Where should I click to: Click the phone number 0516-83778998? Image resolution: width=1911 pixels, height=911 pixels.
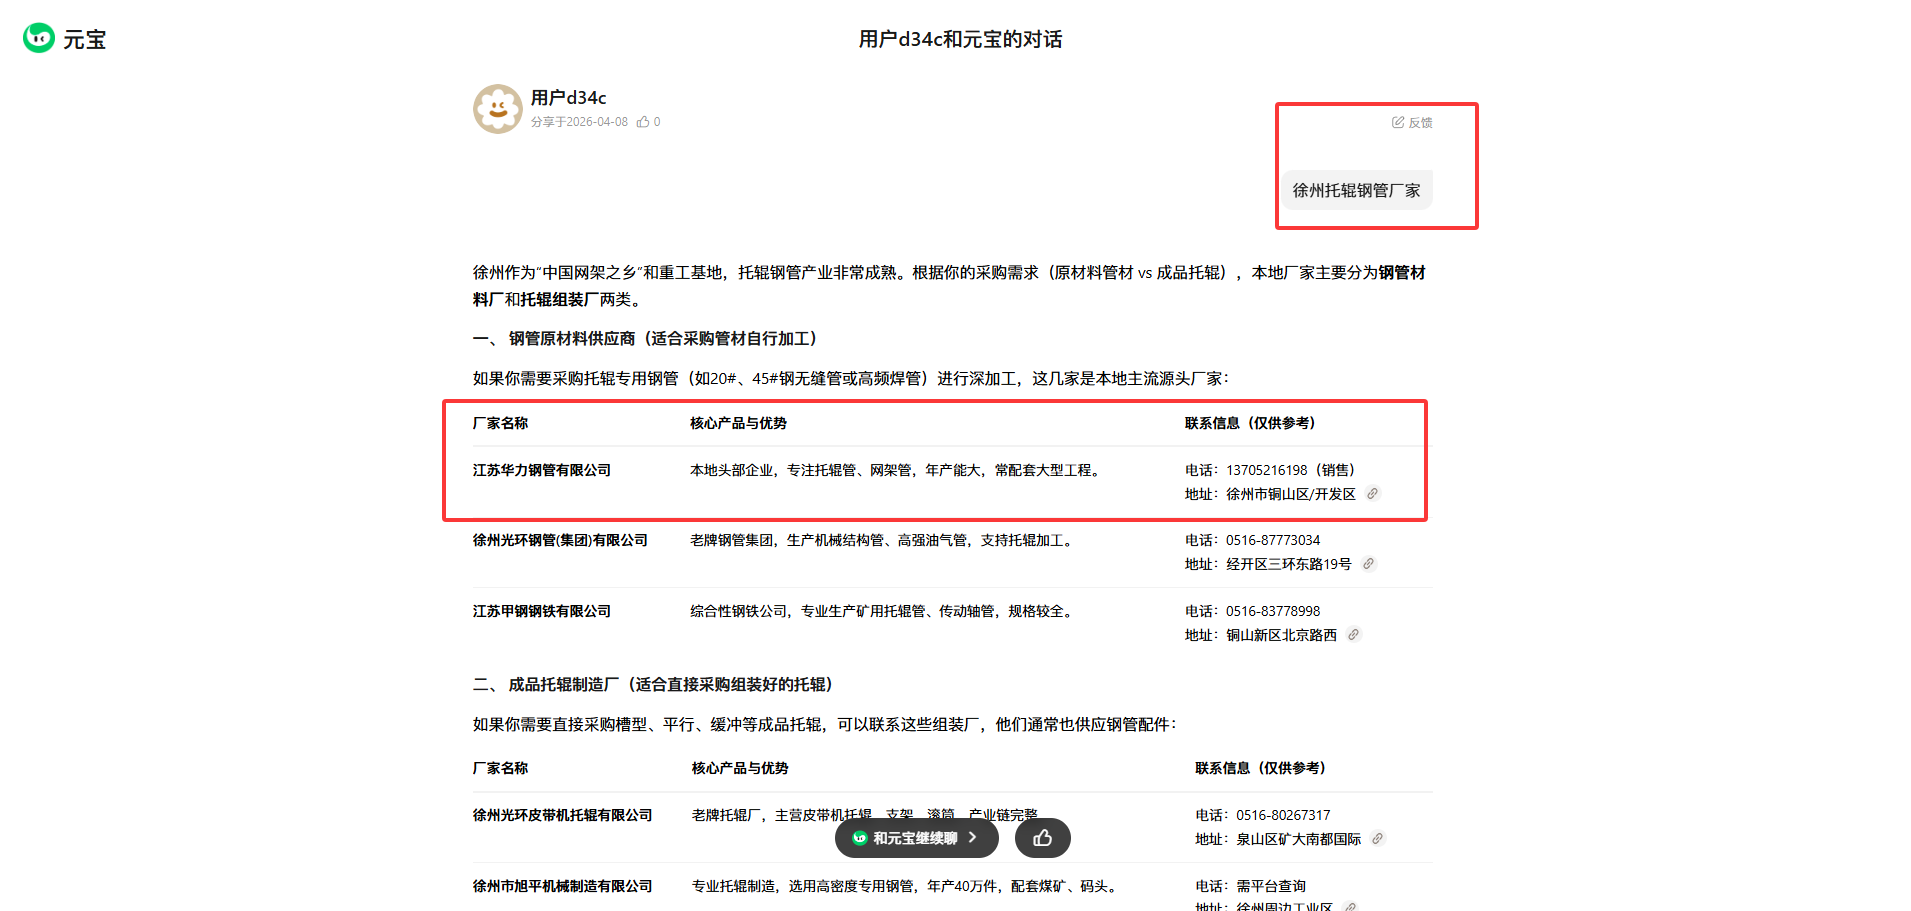click(x=1273, y=611)
